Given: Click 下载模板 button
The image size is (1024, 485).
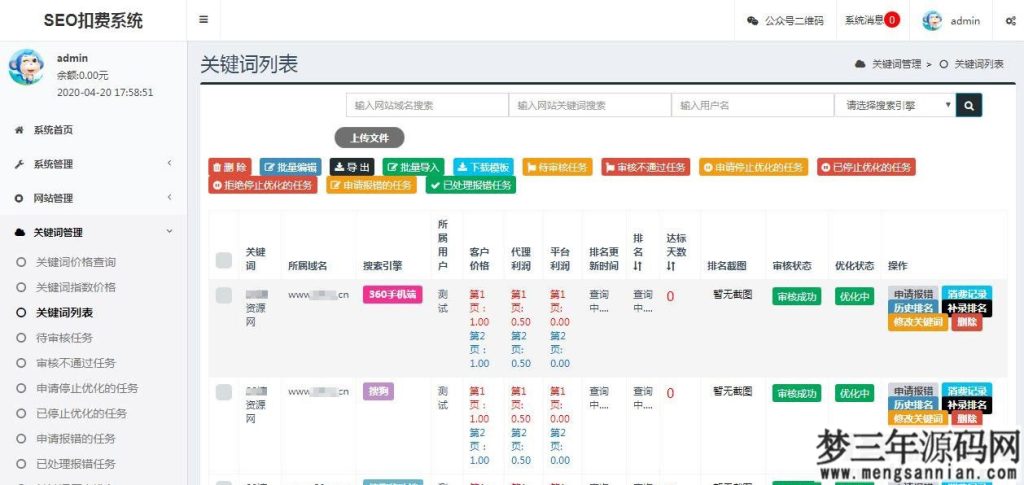Looking at the screenshot, I should coord(484,167).
